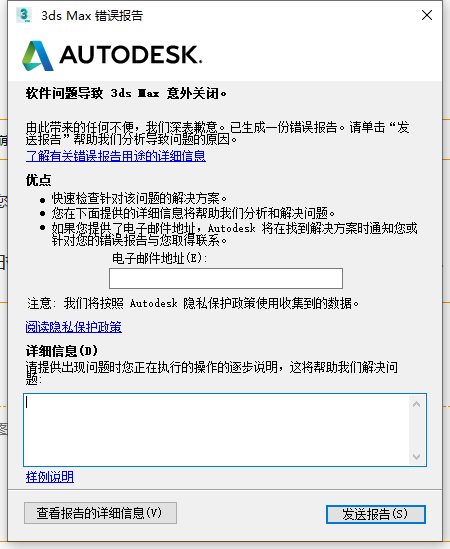Image resolution: width=450 pixels, height=549 pixels.
Task: Click inside the 详细信息 description text area
Action: [217, 430]
